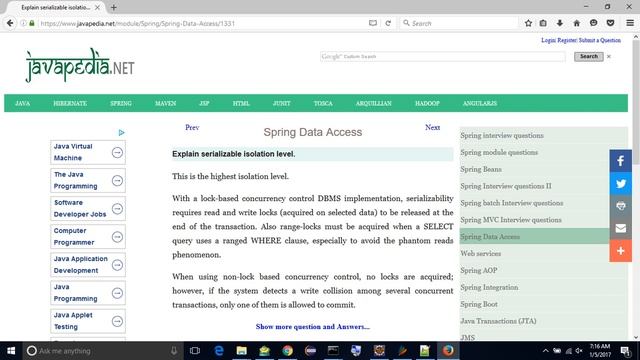Open a new browser tab
Image resolution: width=640 pixels, height=360 pixels.
tap(113, 7)
